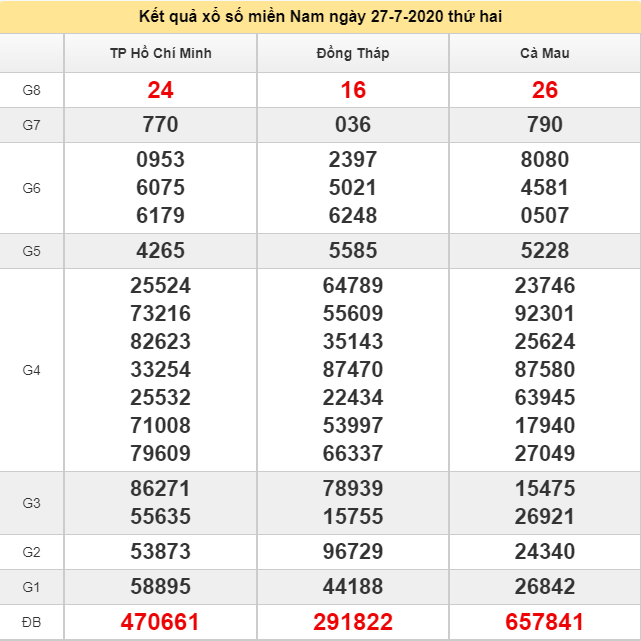This screenshot has height=641, width=641.
Task: Click G6 number 5021
Action: coord(353,188)
